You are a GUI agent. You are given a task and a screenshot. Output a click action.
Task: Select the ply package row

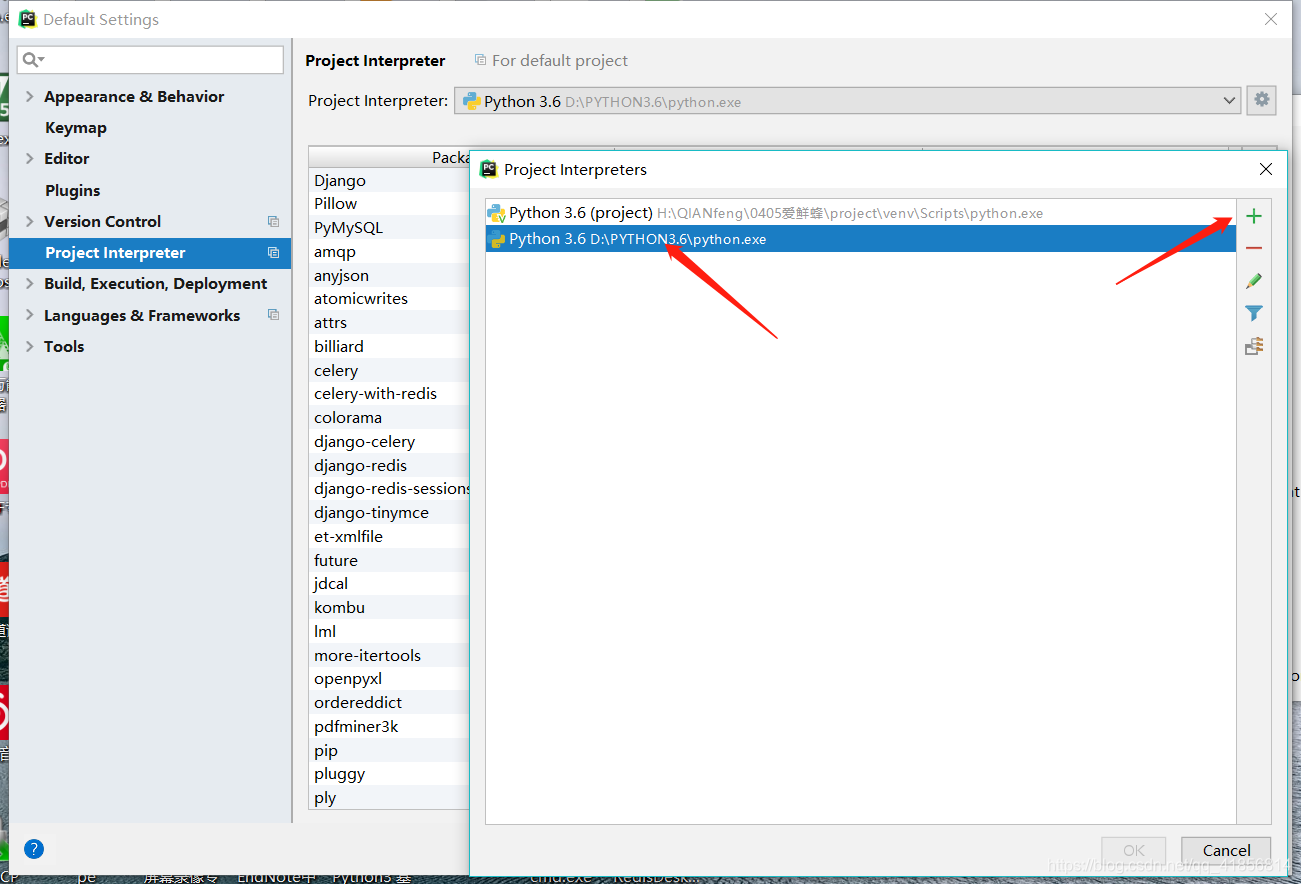coord(389,797)
